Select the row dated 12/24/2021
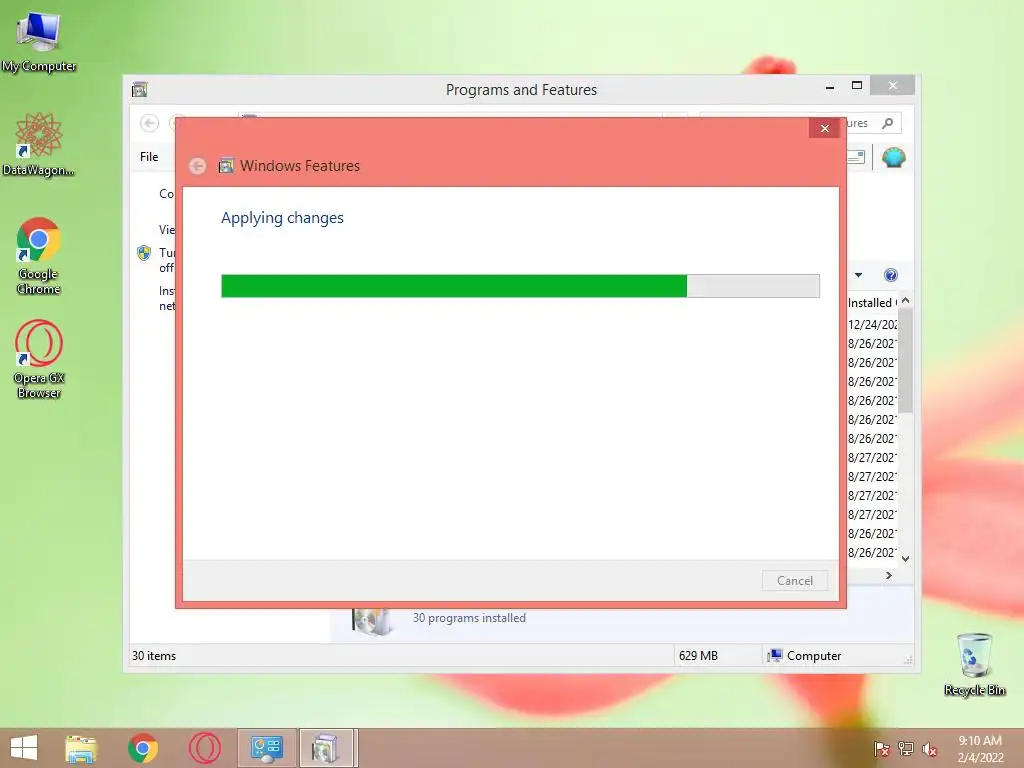This screenshot has height=768, width=1024. click(x=872, y=325)
